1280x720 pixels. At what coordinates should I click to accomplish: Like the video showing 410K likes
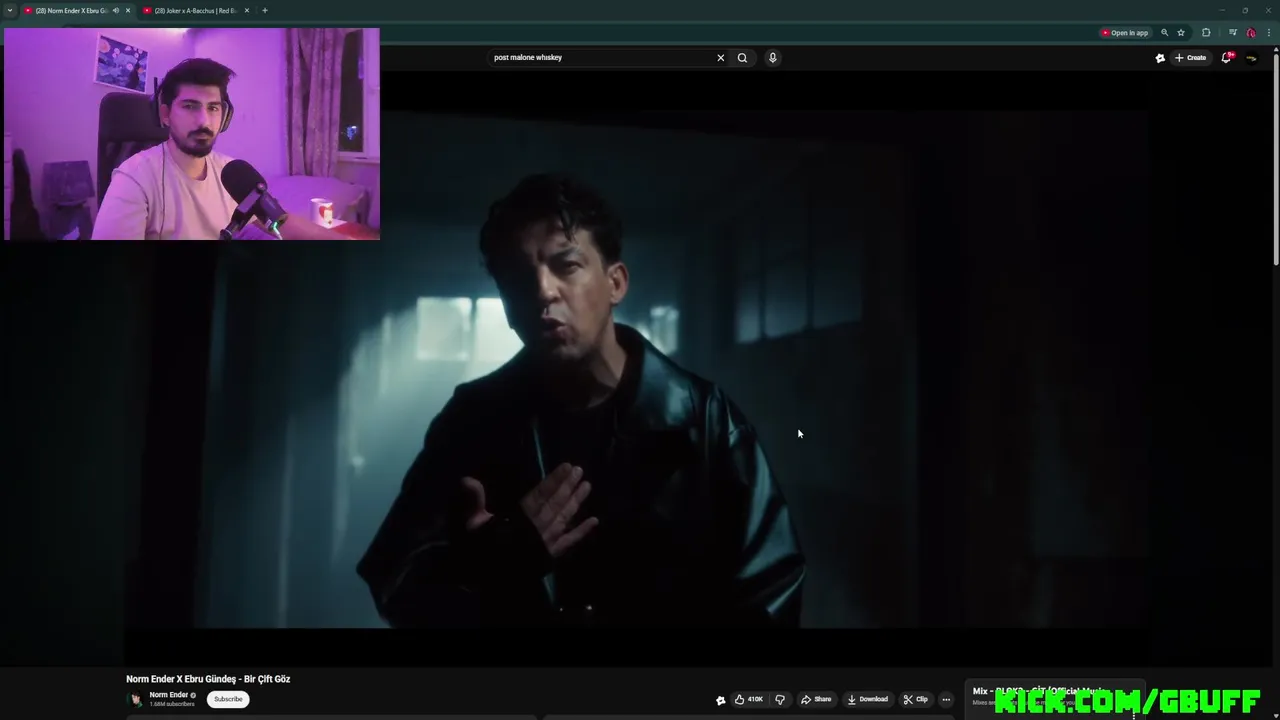pos(749,700)
